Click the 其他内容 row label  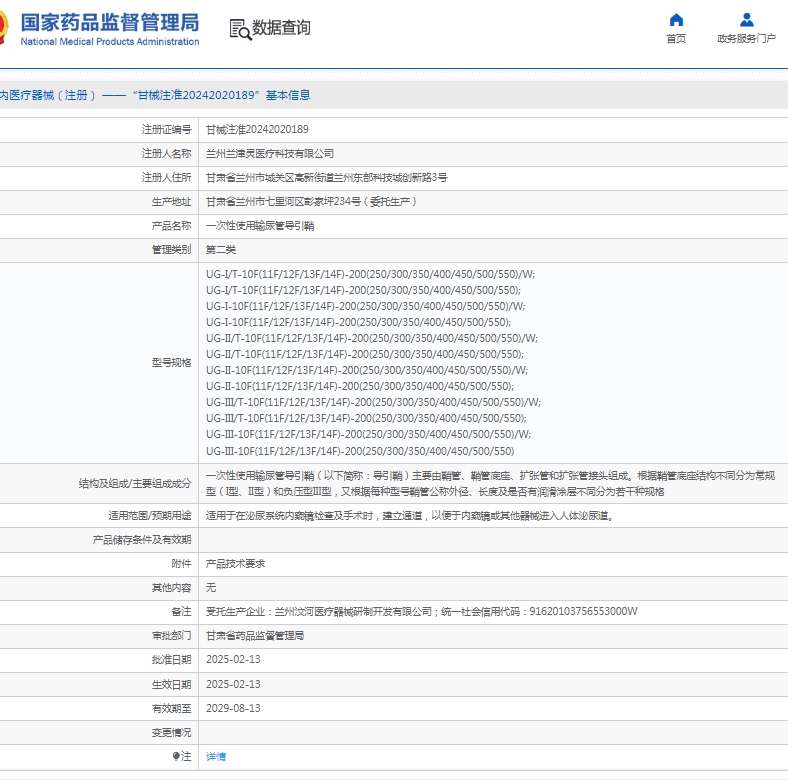(171, 588)
